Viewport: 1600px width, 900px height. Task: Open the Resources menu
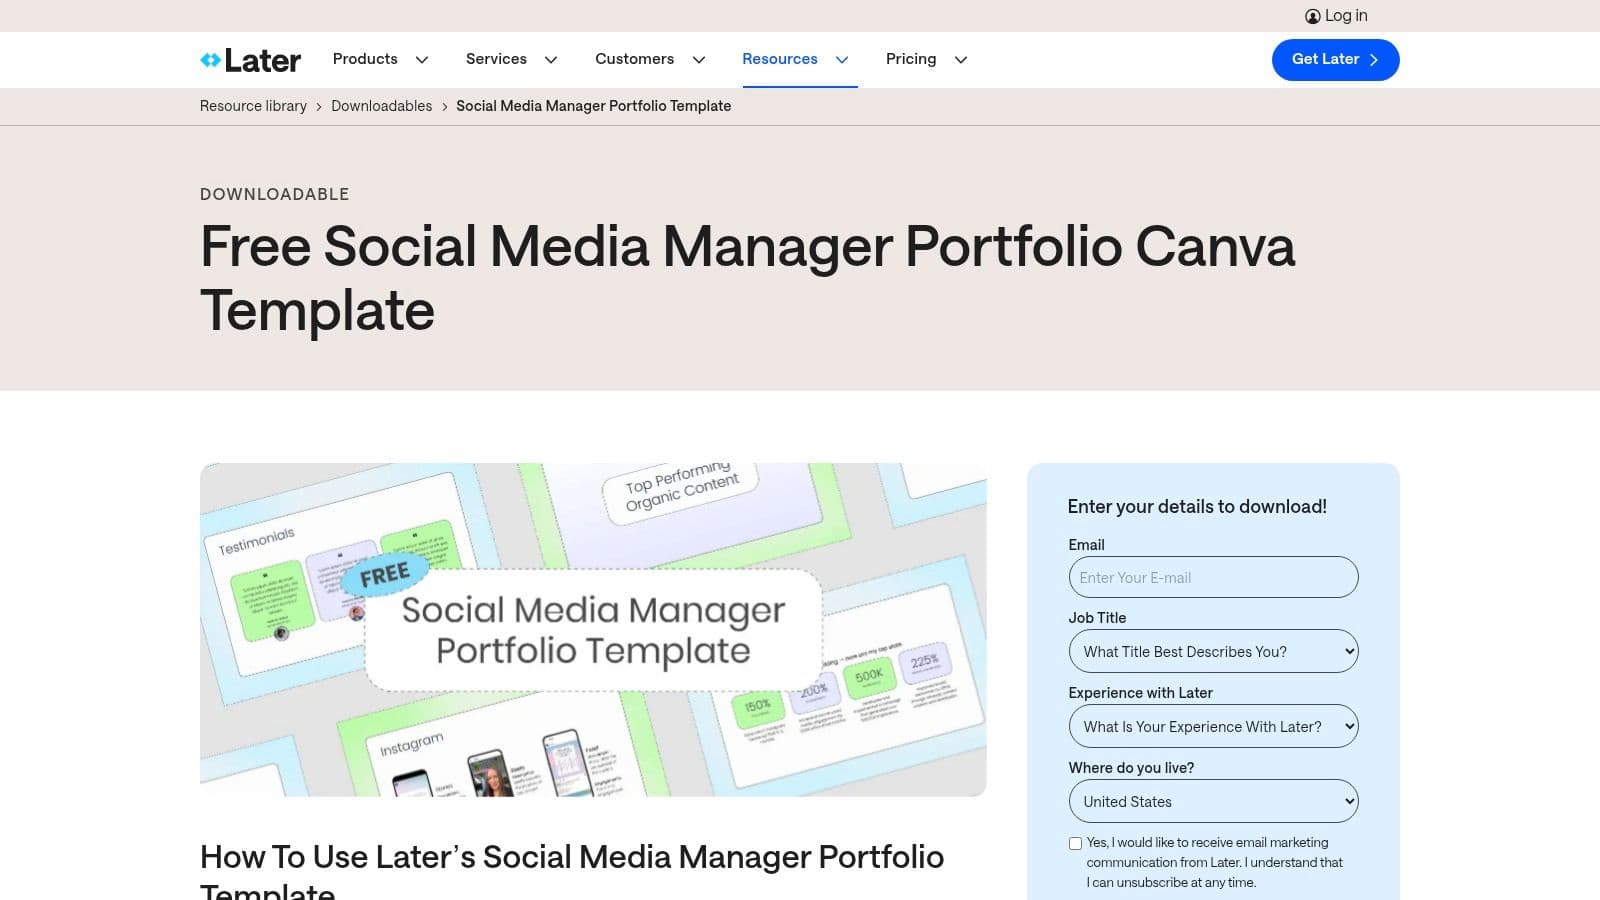click(x=780, y=59)
